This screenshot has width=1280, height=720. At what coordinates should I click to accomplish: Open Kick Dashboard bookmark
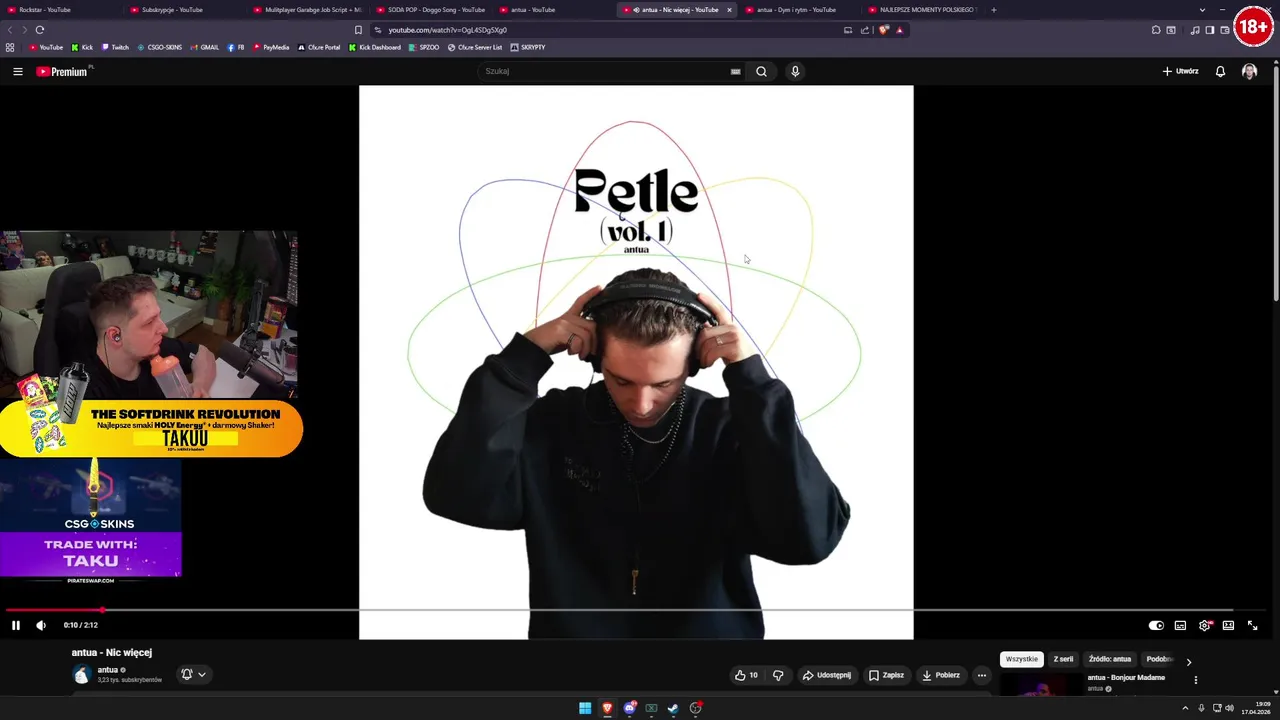tap(375, 47)
